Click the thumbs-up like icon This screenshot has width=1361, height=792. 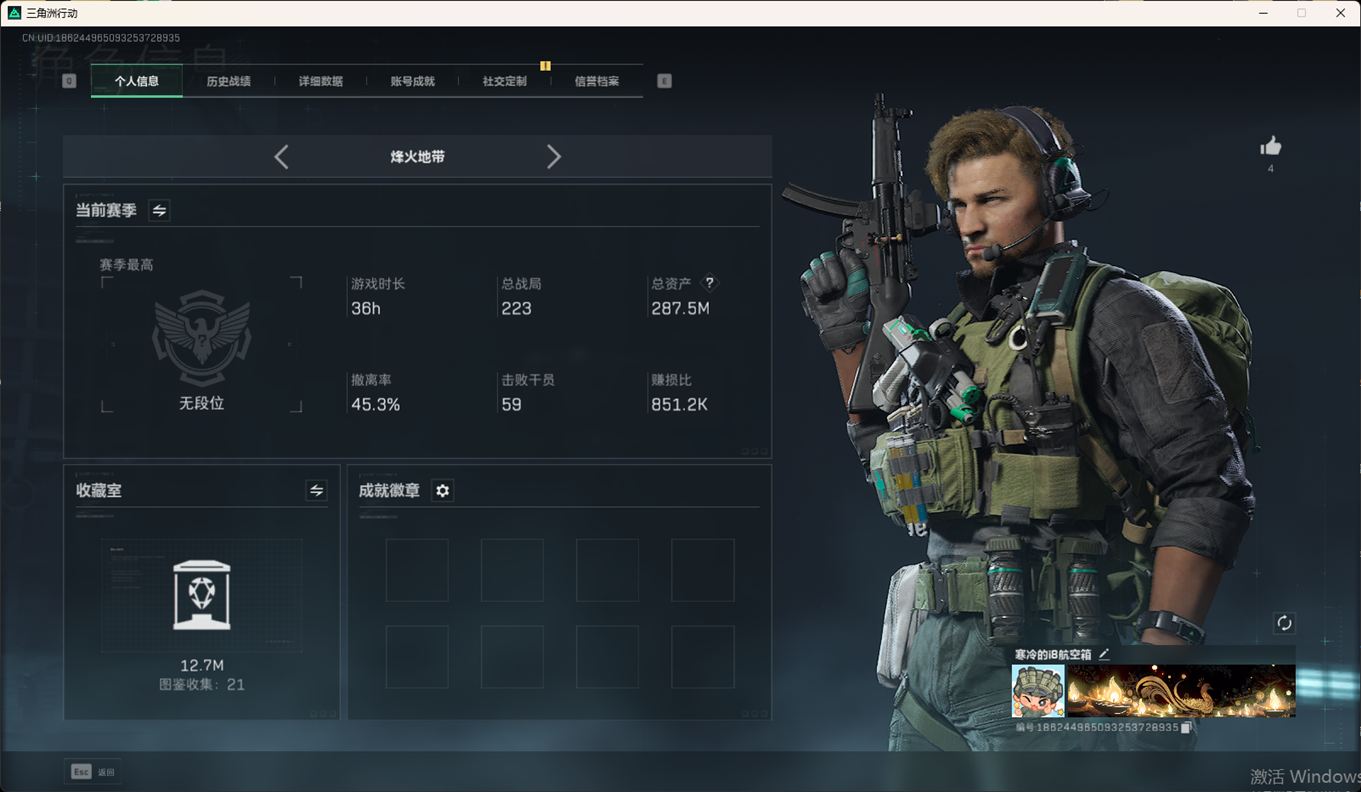[x=1271, y=146]
